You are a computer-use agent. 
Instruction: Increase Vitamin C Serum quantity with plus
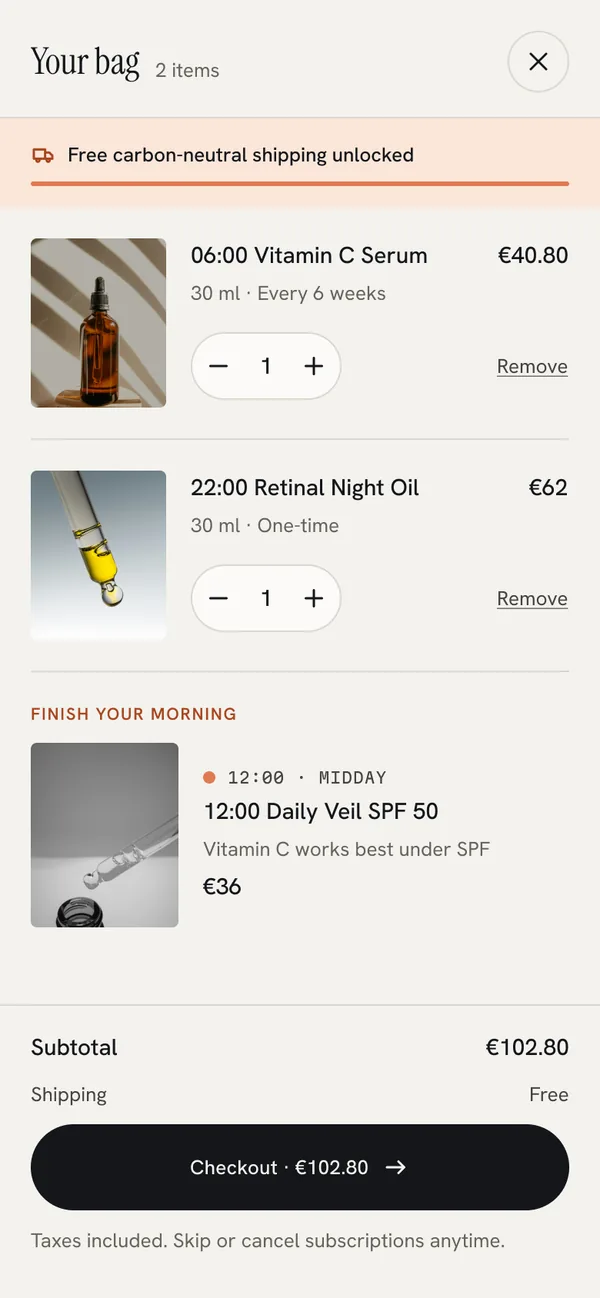314,366
